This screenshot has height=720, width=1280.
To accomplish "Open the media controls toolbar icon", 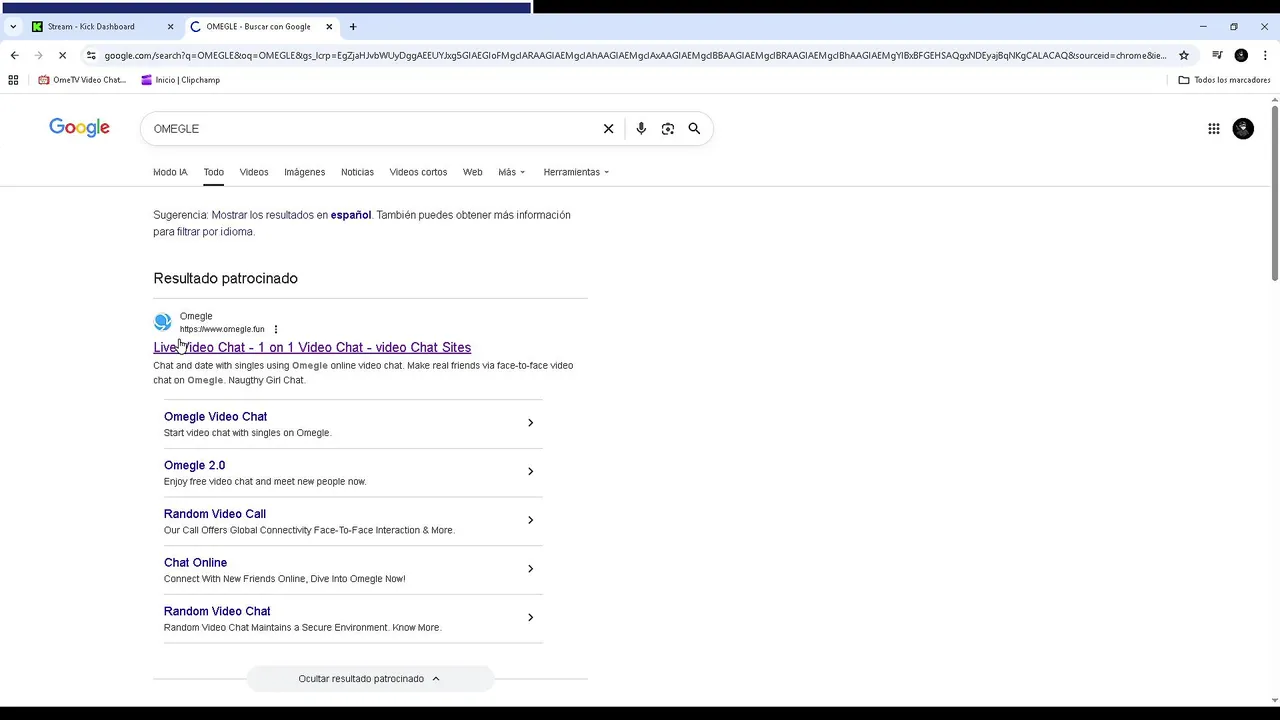I will tap(1217, 56).
